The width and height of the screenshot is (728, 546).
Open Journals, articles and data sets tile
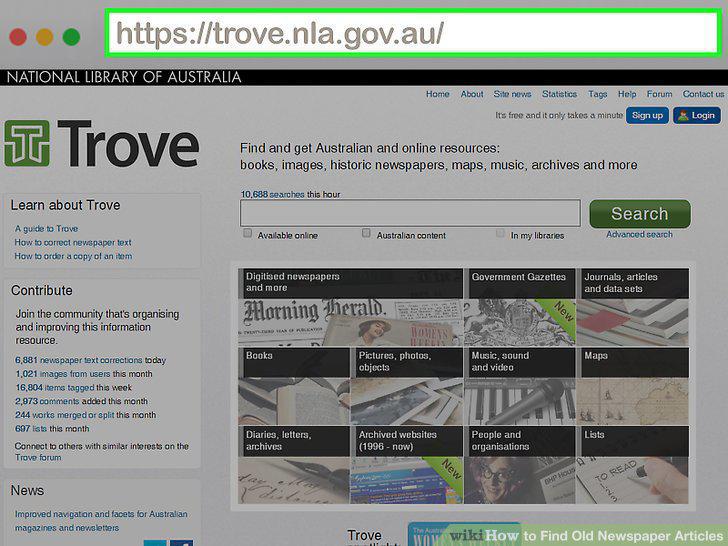tap(632, 307)
